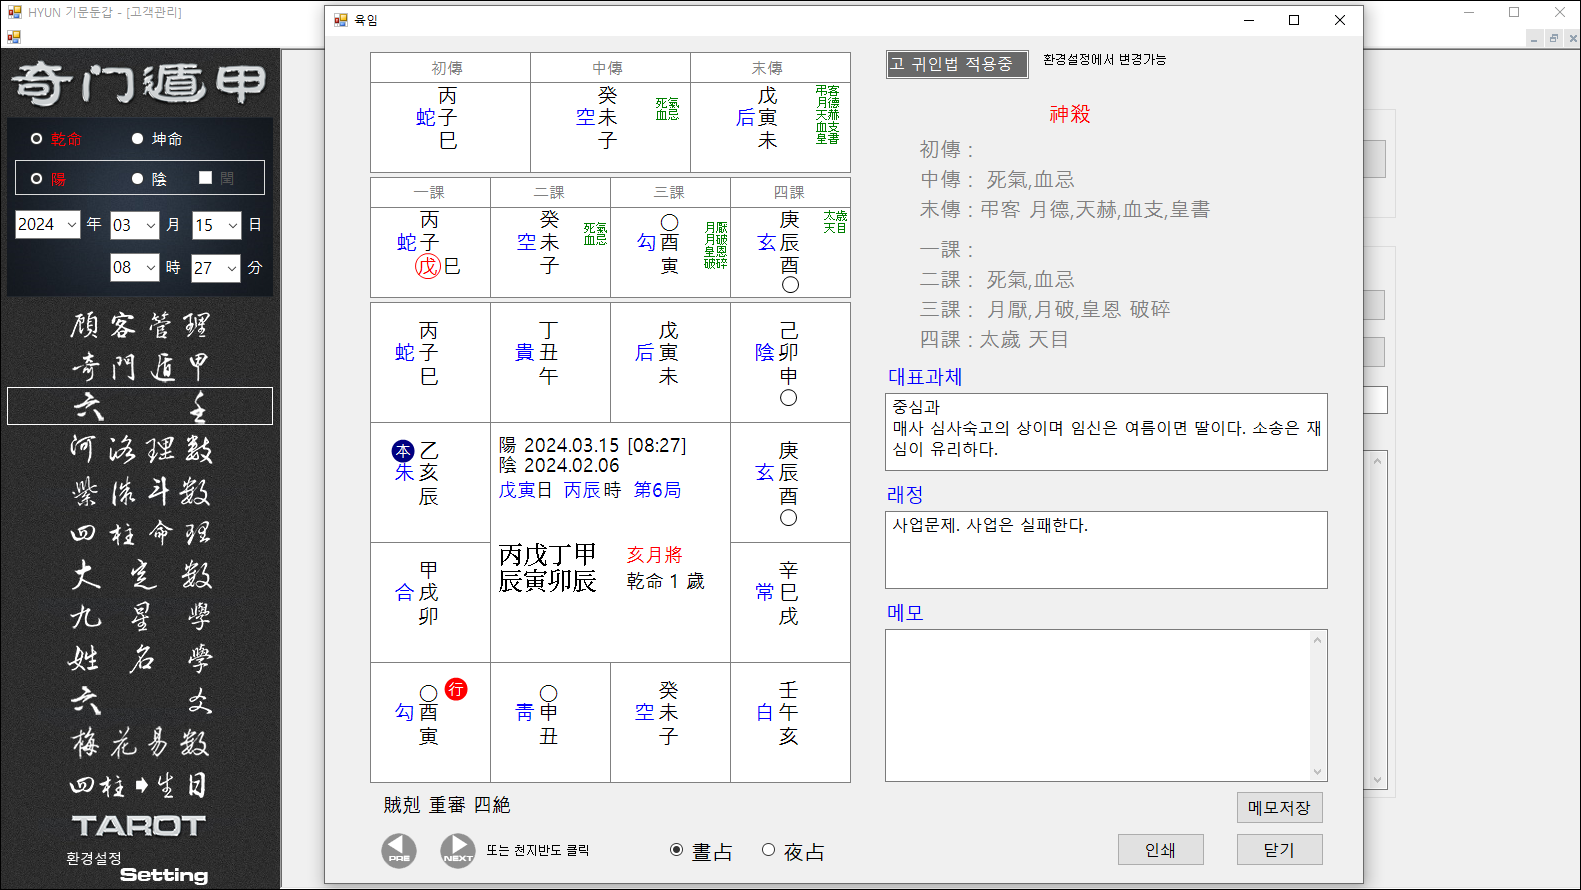Image resolution: width=1581 pixels, height=890 pixels.
Task: Click the red 行 circle marker
Action: pyautogui.click(x=456, y=689)
